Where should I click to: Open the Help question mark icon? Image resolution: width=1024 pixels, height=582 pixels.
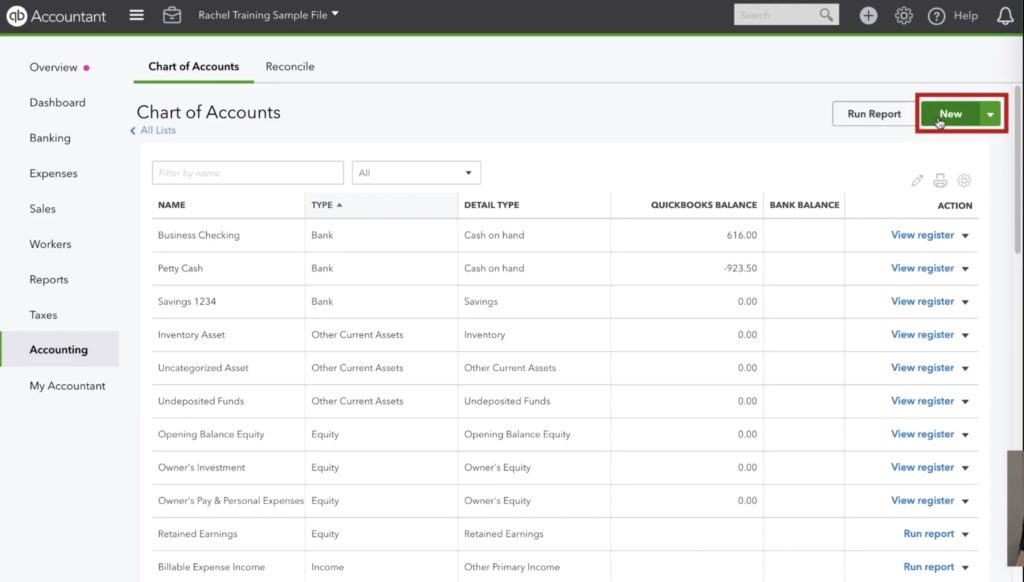click(x=936, y=16)
